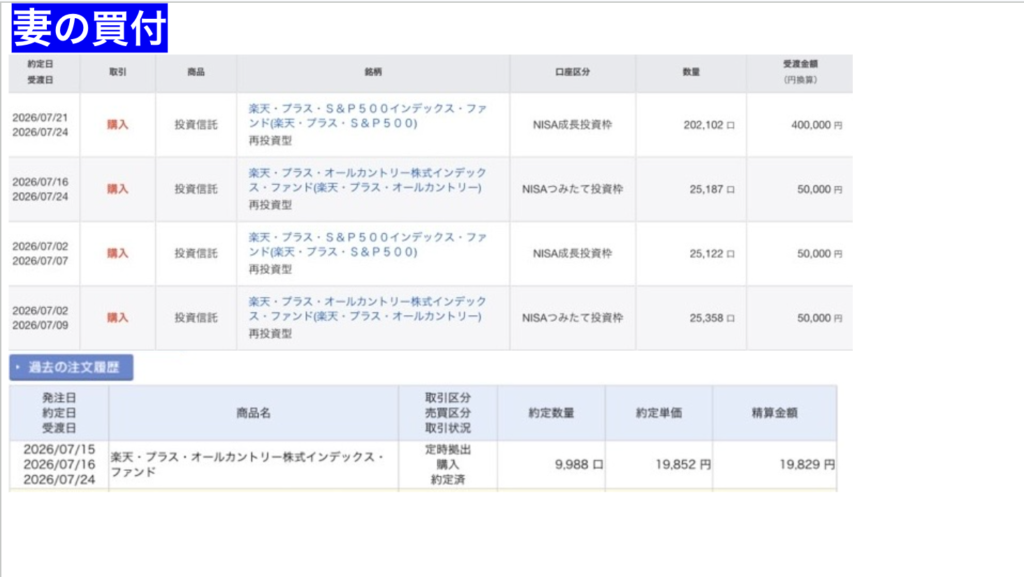Open オールカントリー fund link dated 2026/07/16
Image resolution: width=1024 pixels, height=577 pixels.
click(x=367, y=180)
